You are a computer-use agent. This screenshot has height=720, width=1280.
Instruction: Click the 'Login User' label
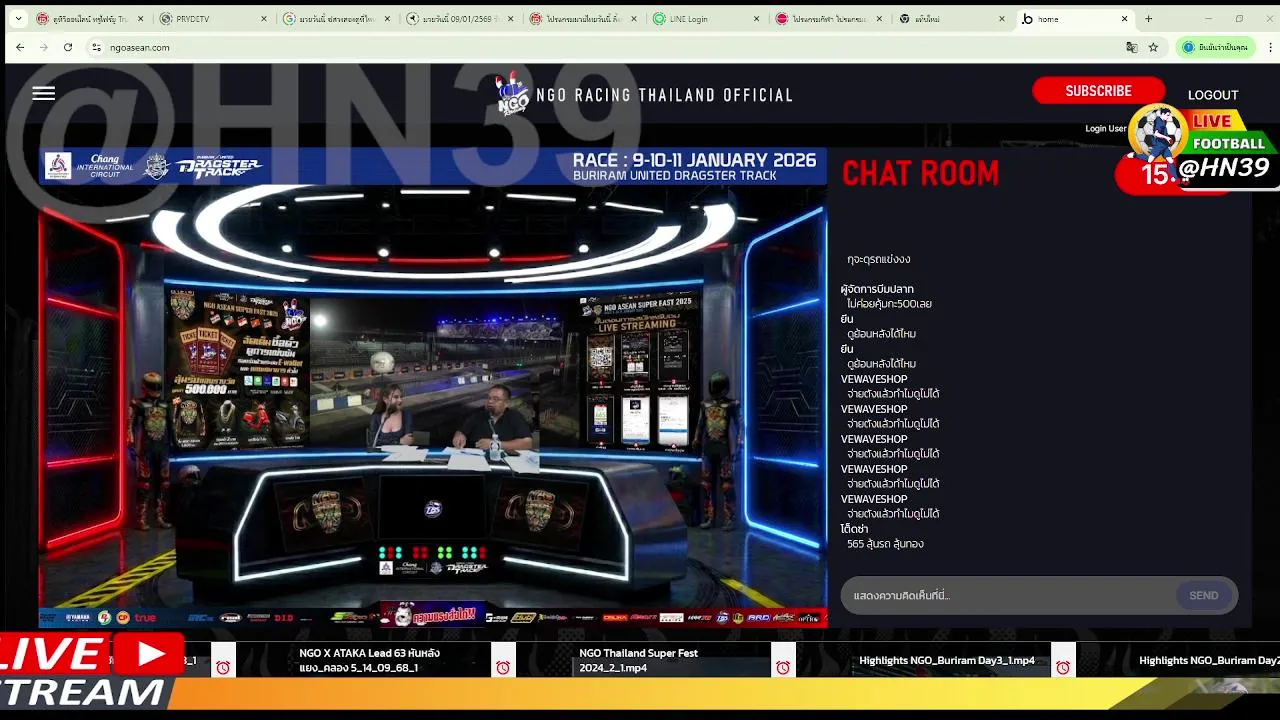(1105, 128)
